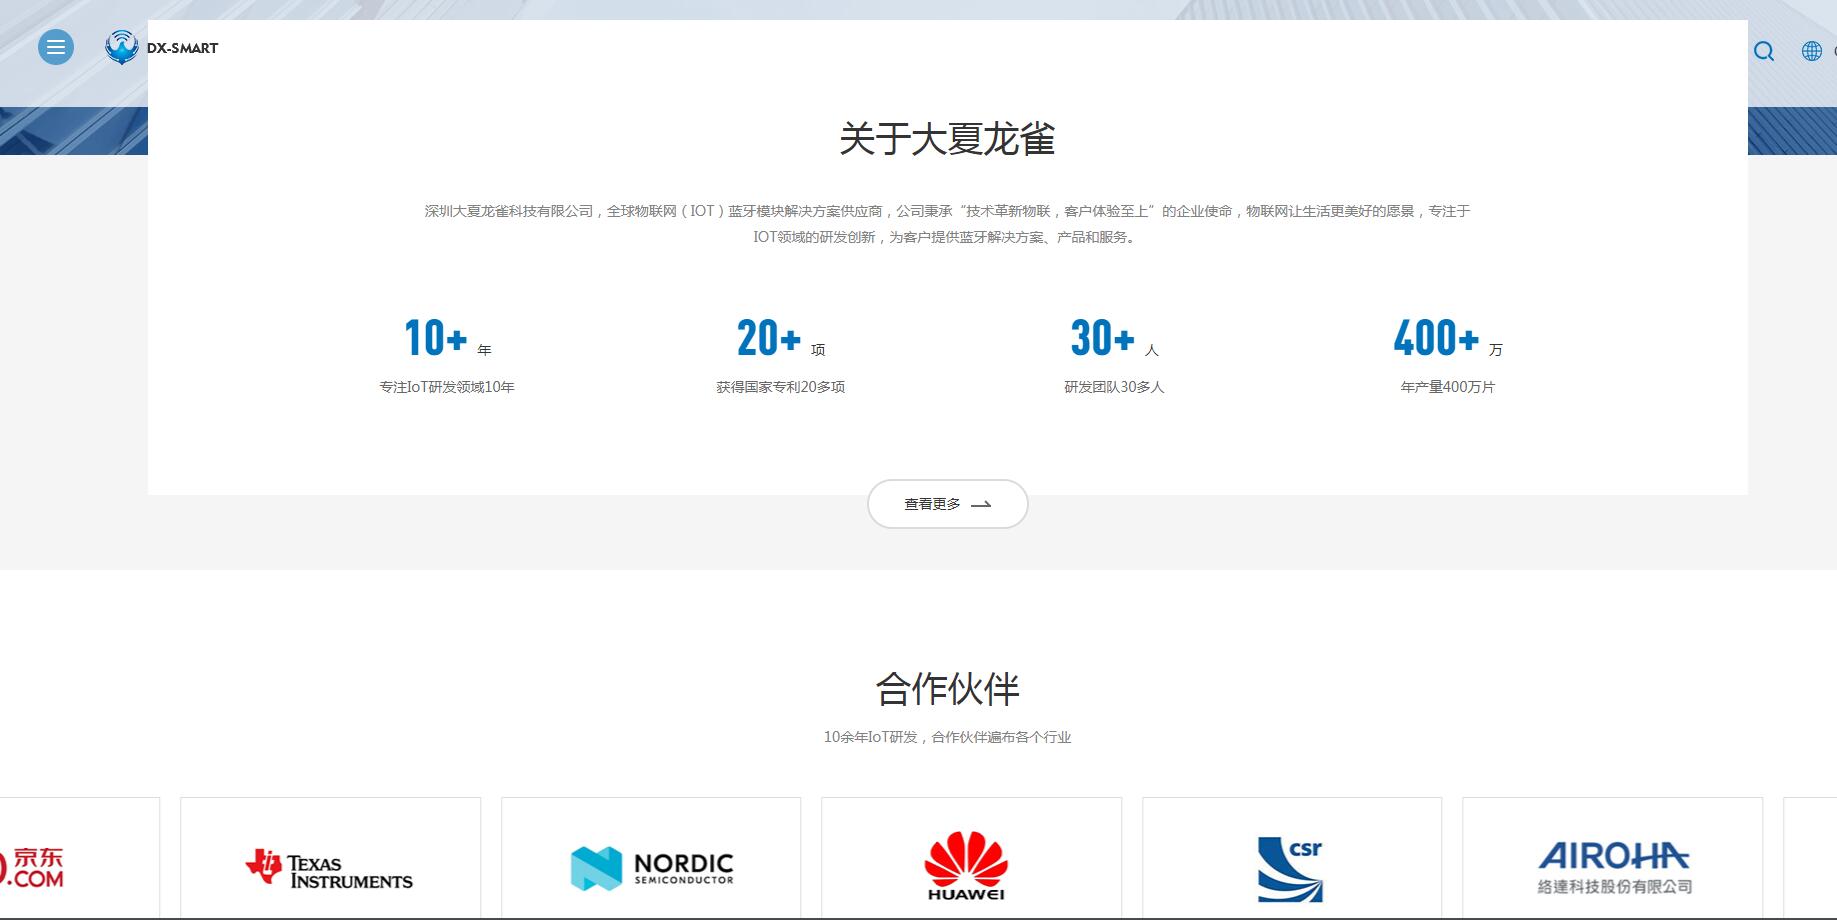Click the 10+ 年 statistic

pyautogui.click(x=447, y=338)
